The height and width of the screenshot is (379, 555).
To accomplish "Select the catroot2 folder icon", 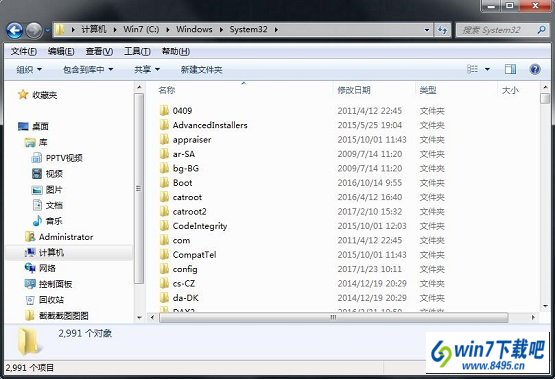I will pos(164,211).
